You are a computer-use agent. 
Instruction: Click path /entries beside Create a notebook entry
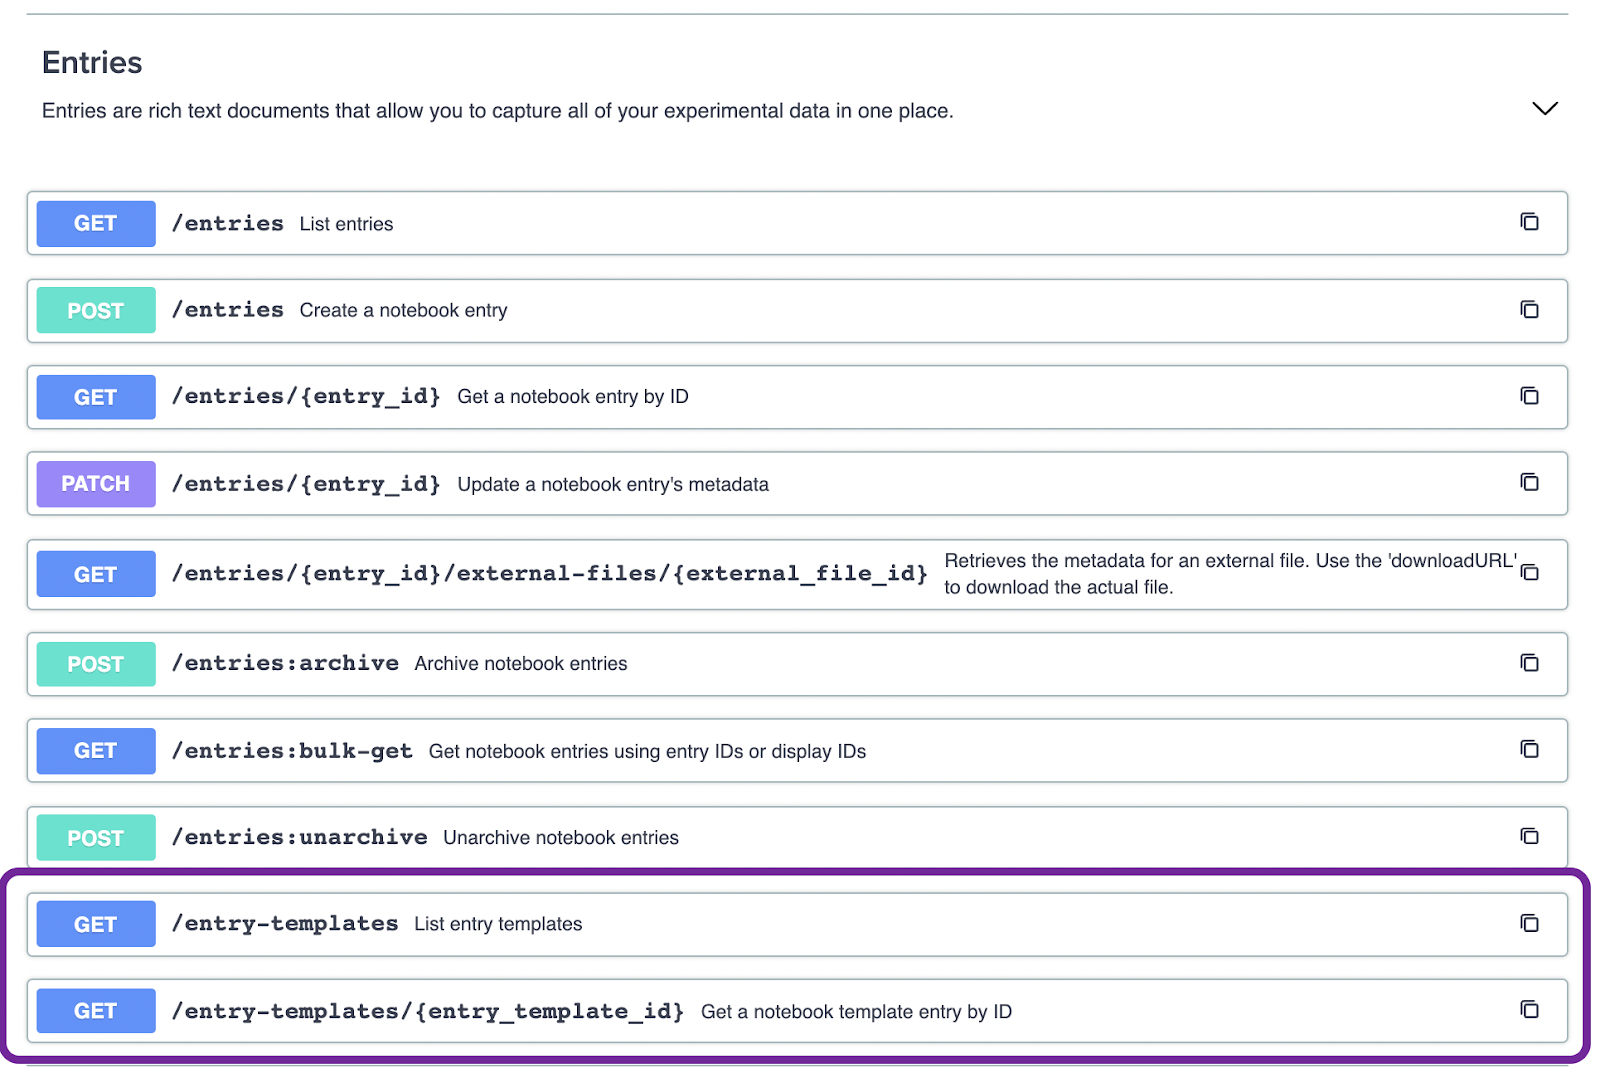[x=228, y=310]
